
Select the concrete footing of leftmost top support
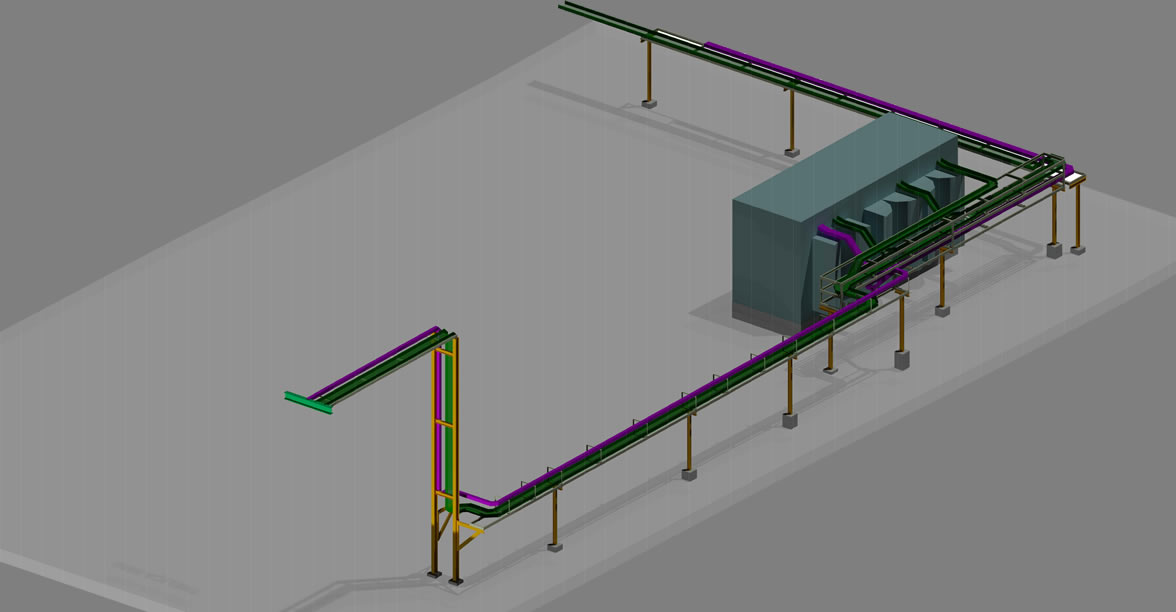coord(649,102)
